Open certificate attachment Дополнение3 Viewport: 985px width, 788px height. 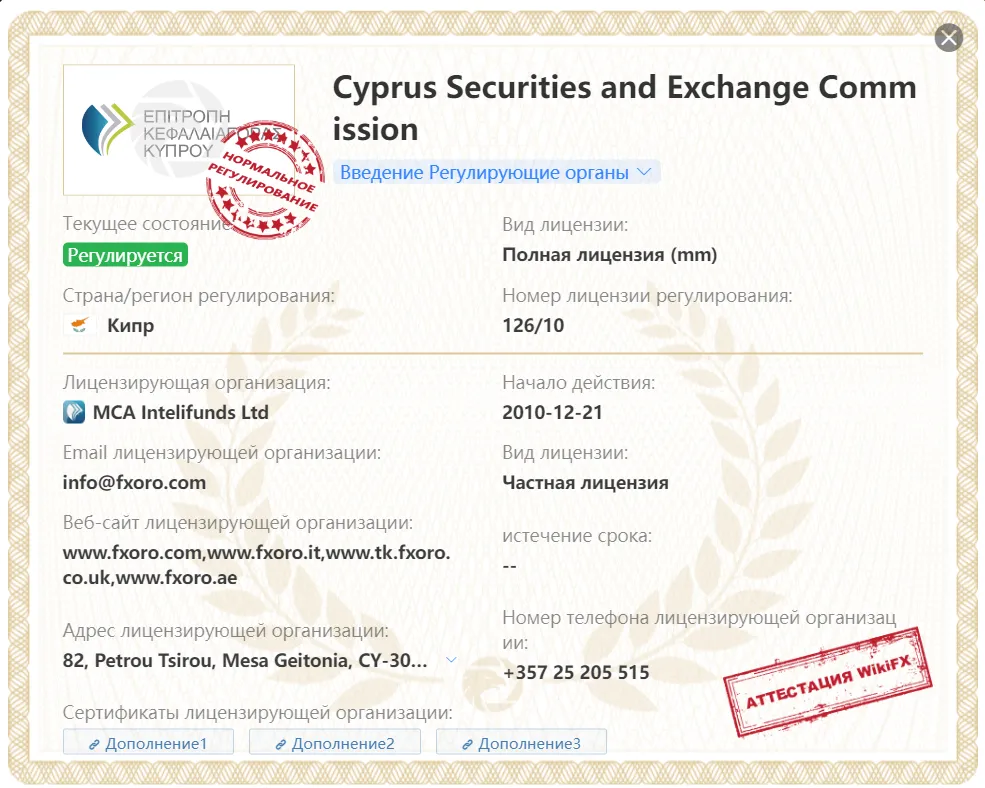521,743
